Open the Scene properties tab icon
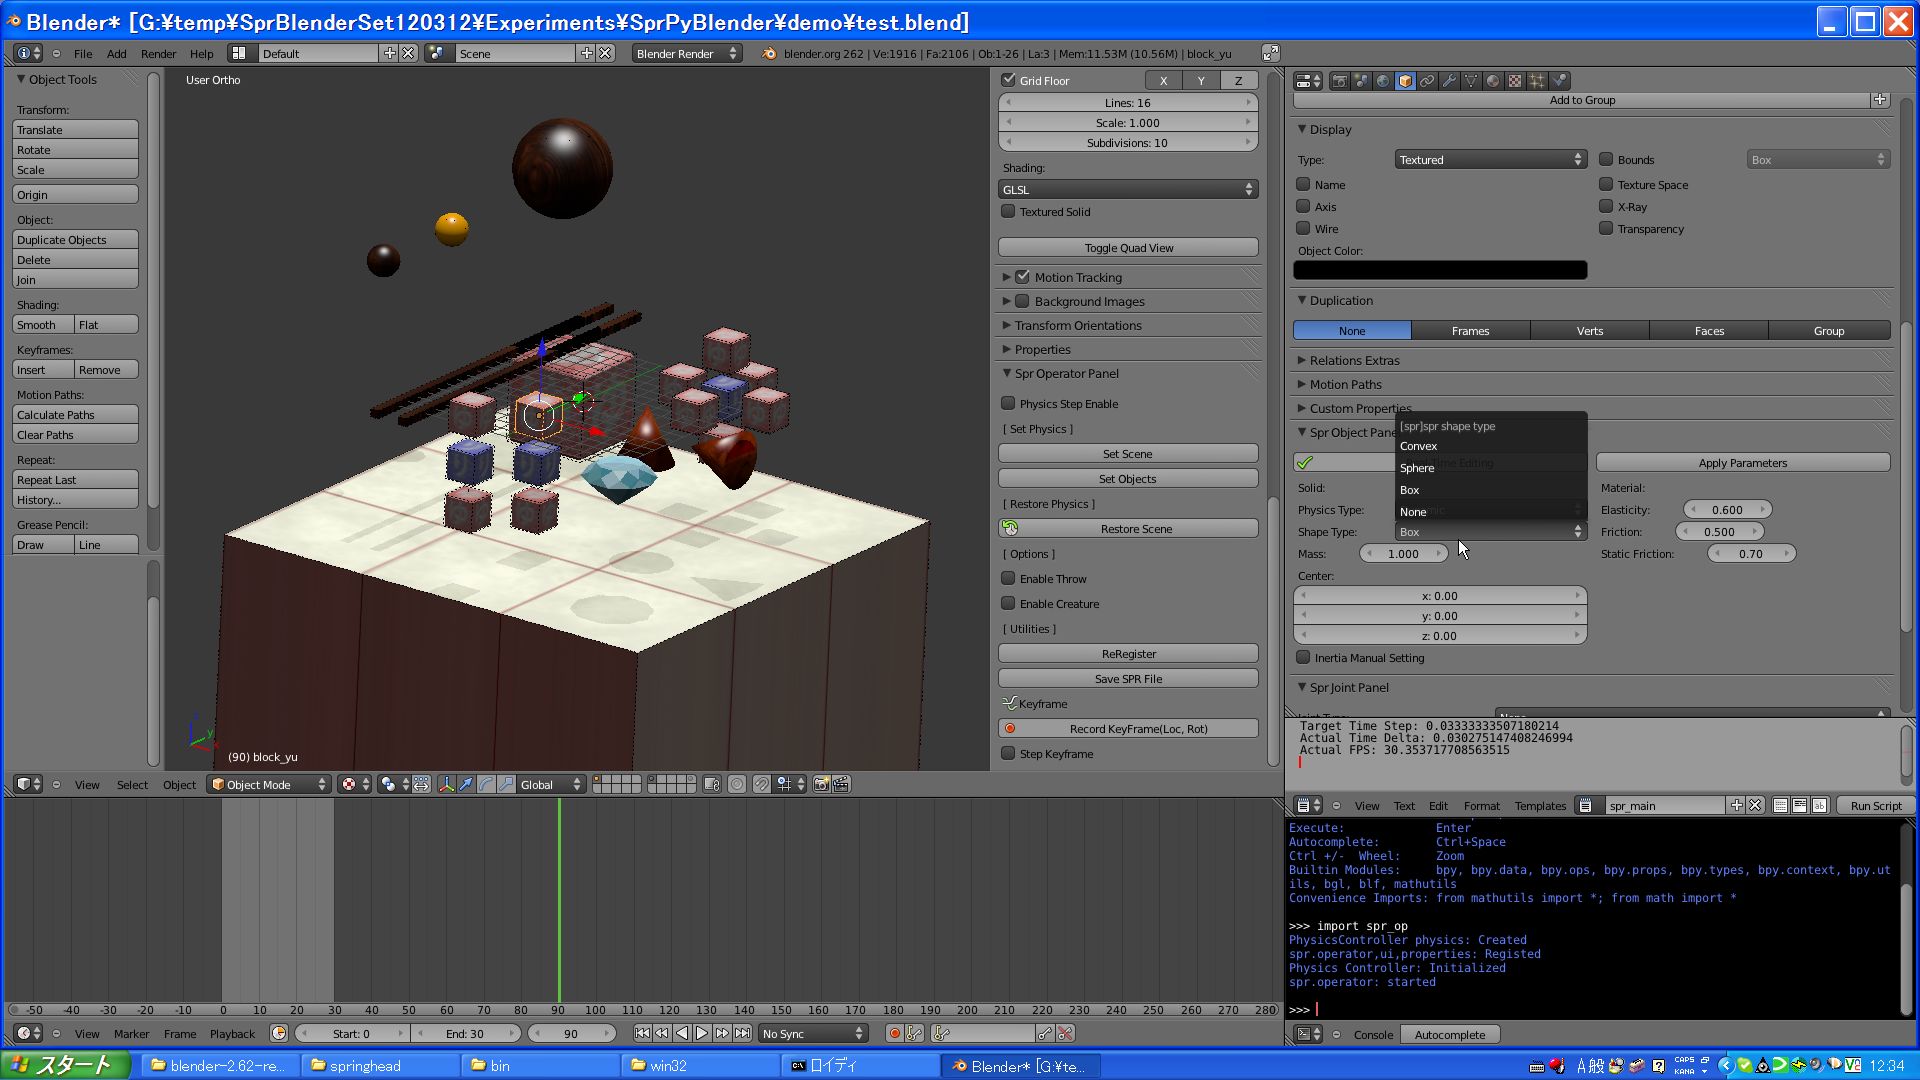The width and height of the screenshot is (1920, 1080). click(1361, 81)
